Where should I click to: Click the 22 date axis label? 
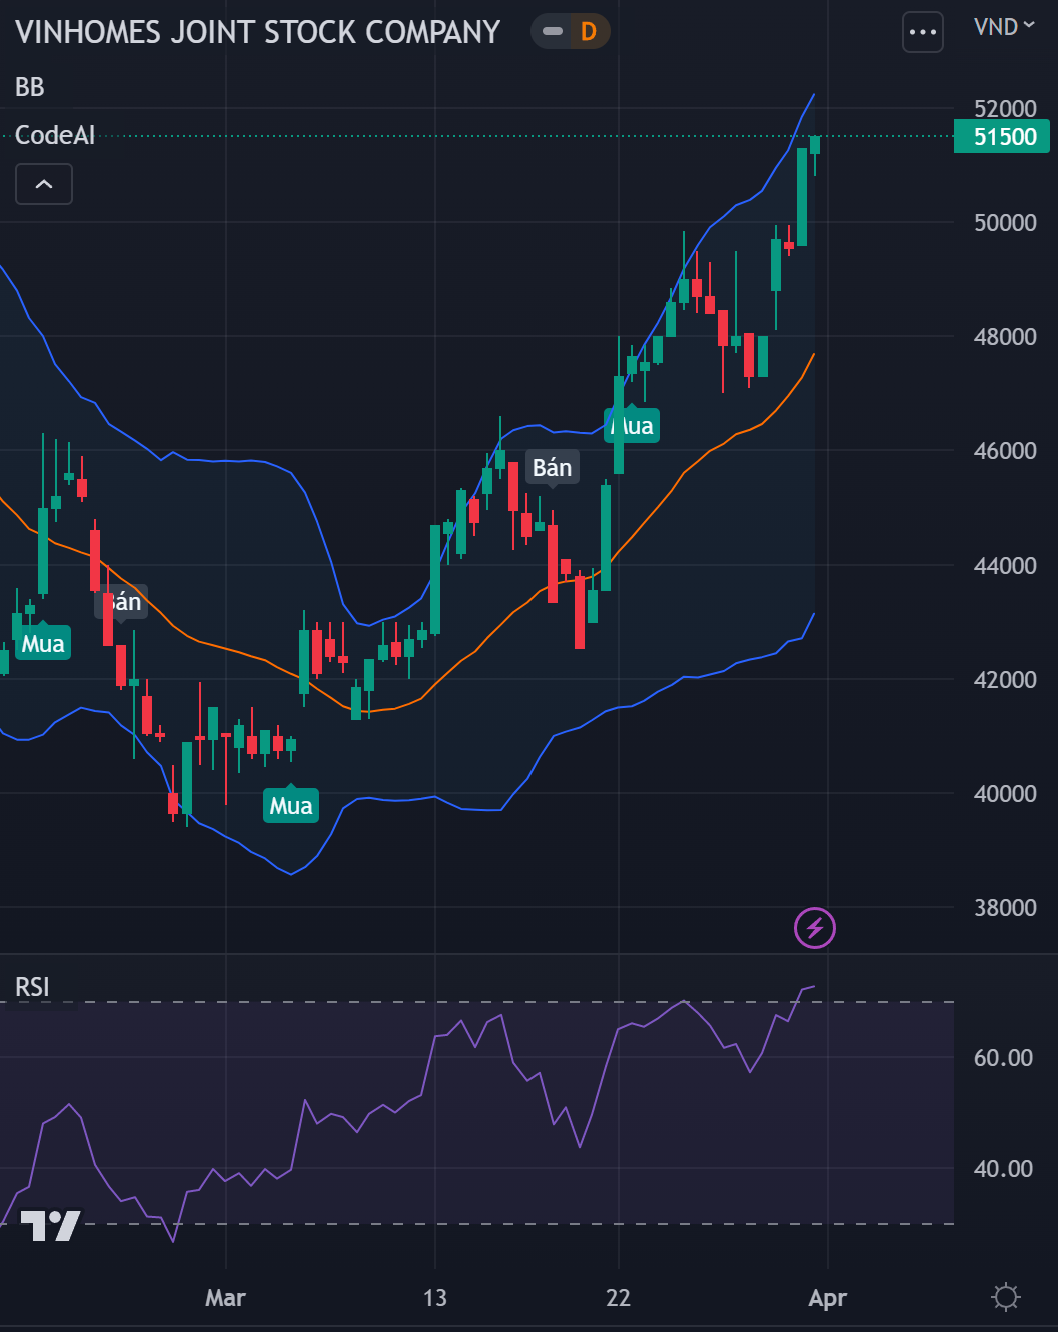click(x=619, y=1298)
